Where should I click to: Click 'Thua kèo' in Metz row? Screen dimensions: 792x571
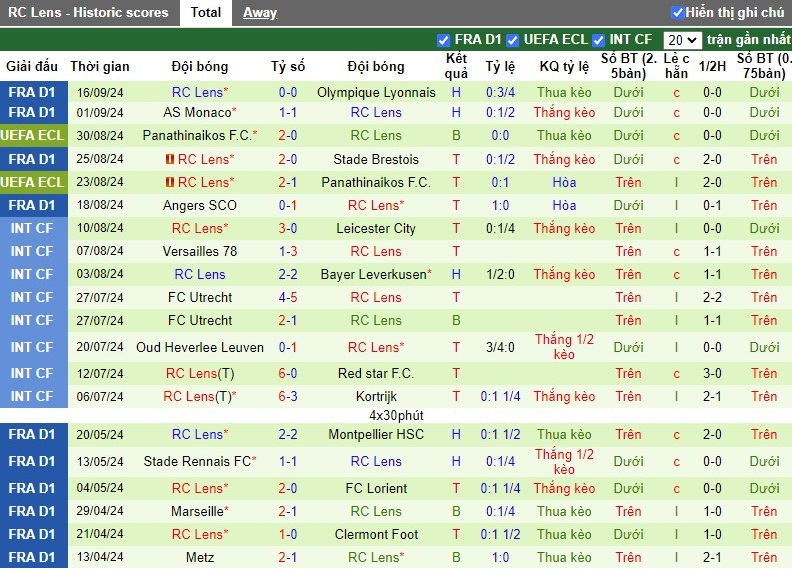click(x=564, y=557)
